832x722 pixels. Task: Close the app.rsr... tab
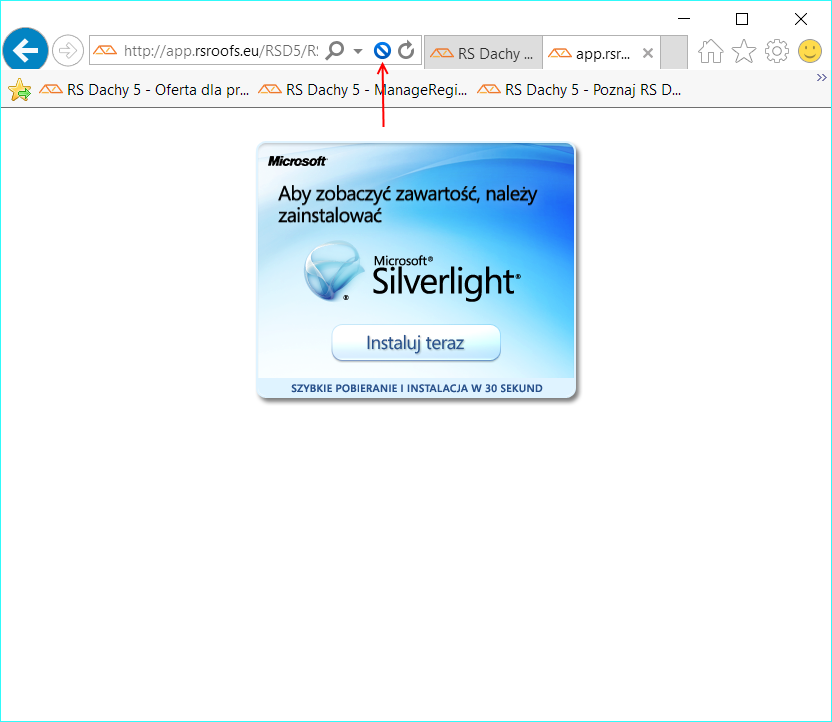coord(648,54)
